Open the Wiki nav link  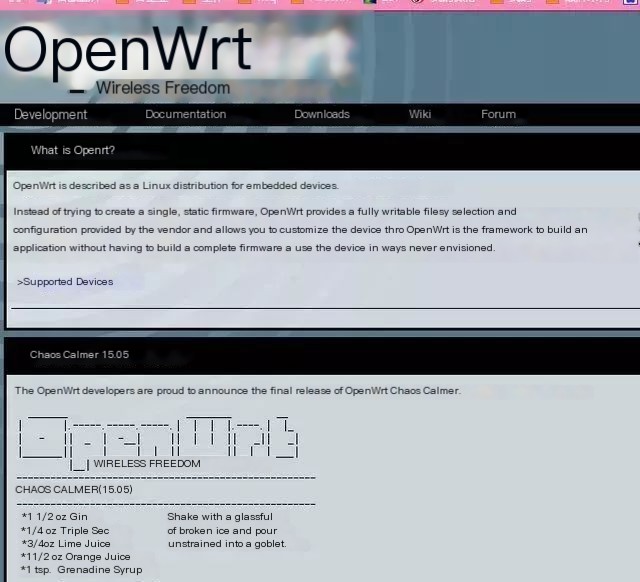[420, 114]
